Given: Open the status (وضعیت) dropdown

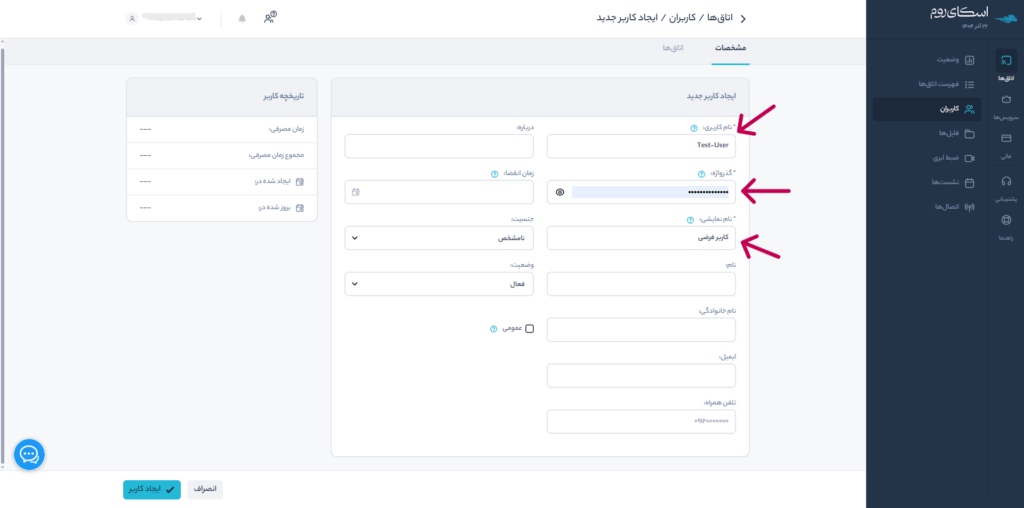Looking at the screenshot, I should click(x=439, y=284).
